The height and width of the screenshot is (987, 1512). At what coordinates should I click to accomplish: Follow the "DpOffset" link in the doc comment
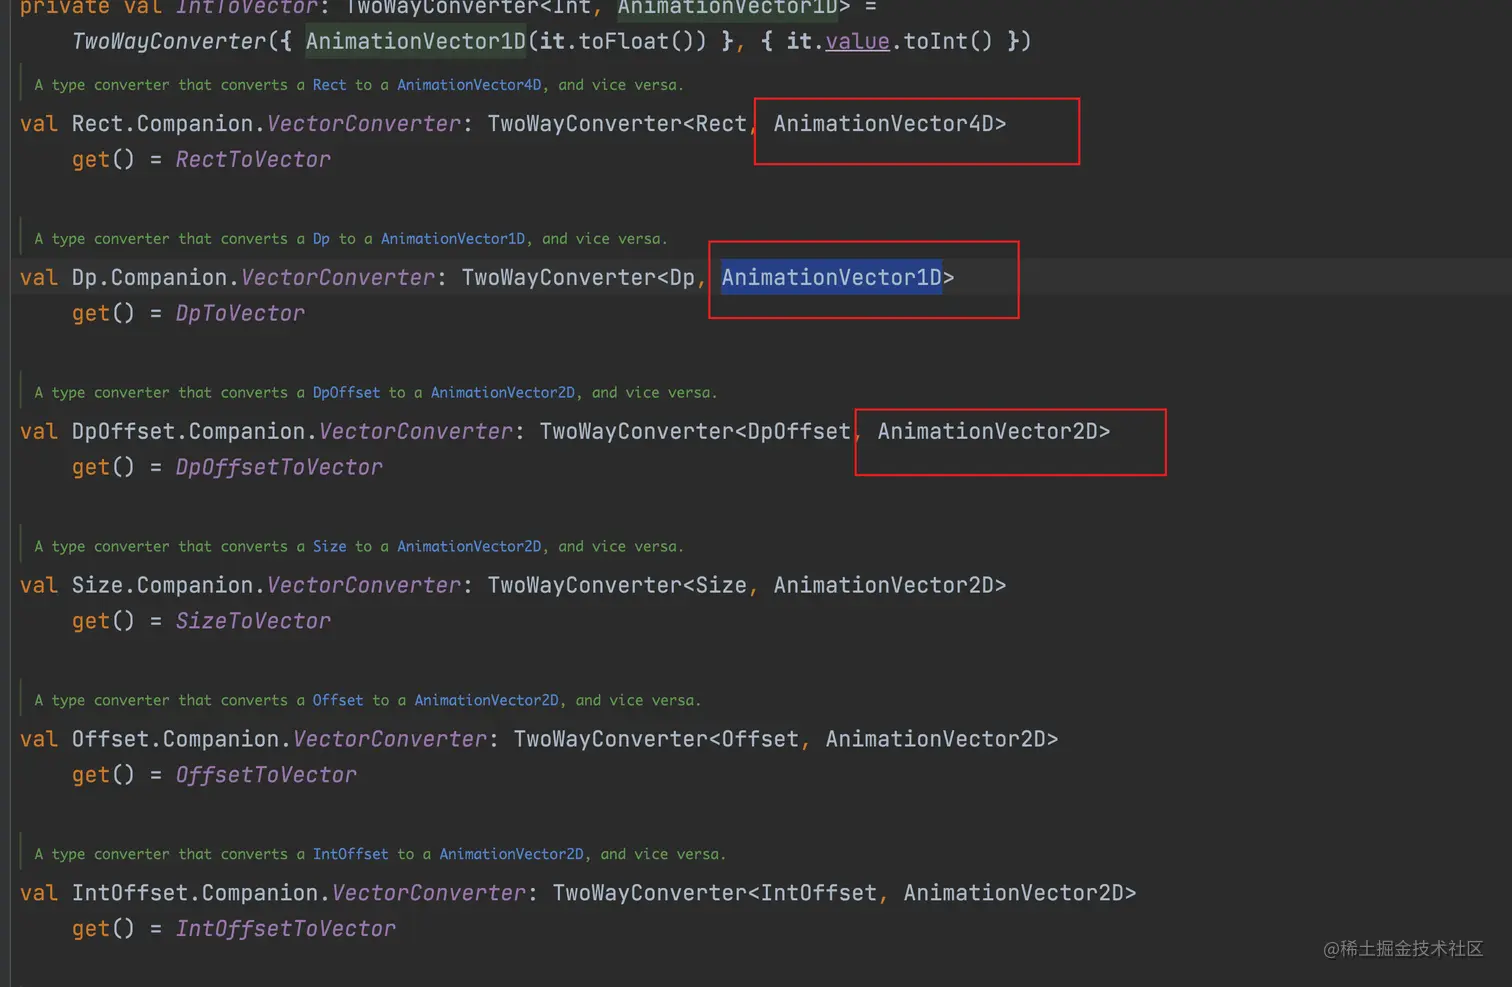tap(346, 393)
